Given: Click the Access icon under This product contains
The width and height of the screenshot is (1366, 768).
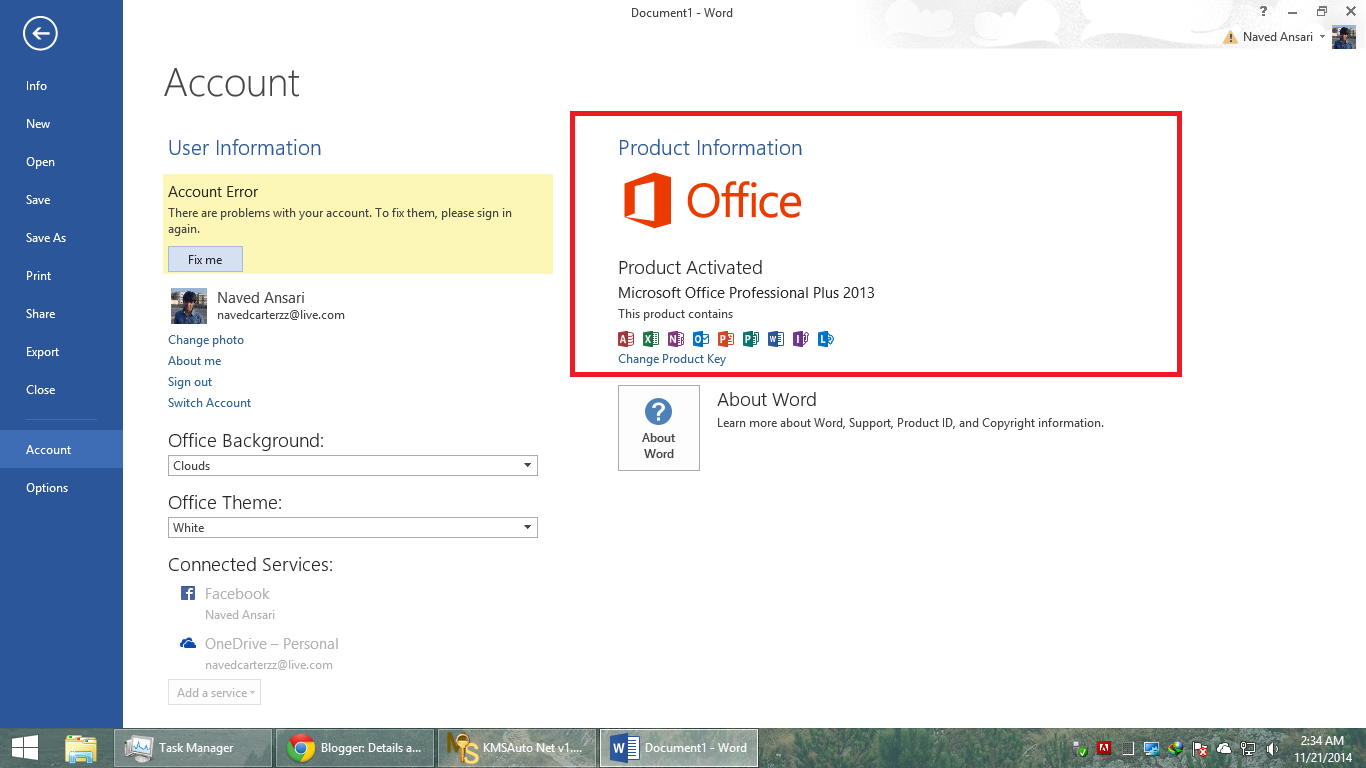Looking at the screenshot, I should coord(626,339).
